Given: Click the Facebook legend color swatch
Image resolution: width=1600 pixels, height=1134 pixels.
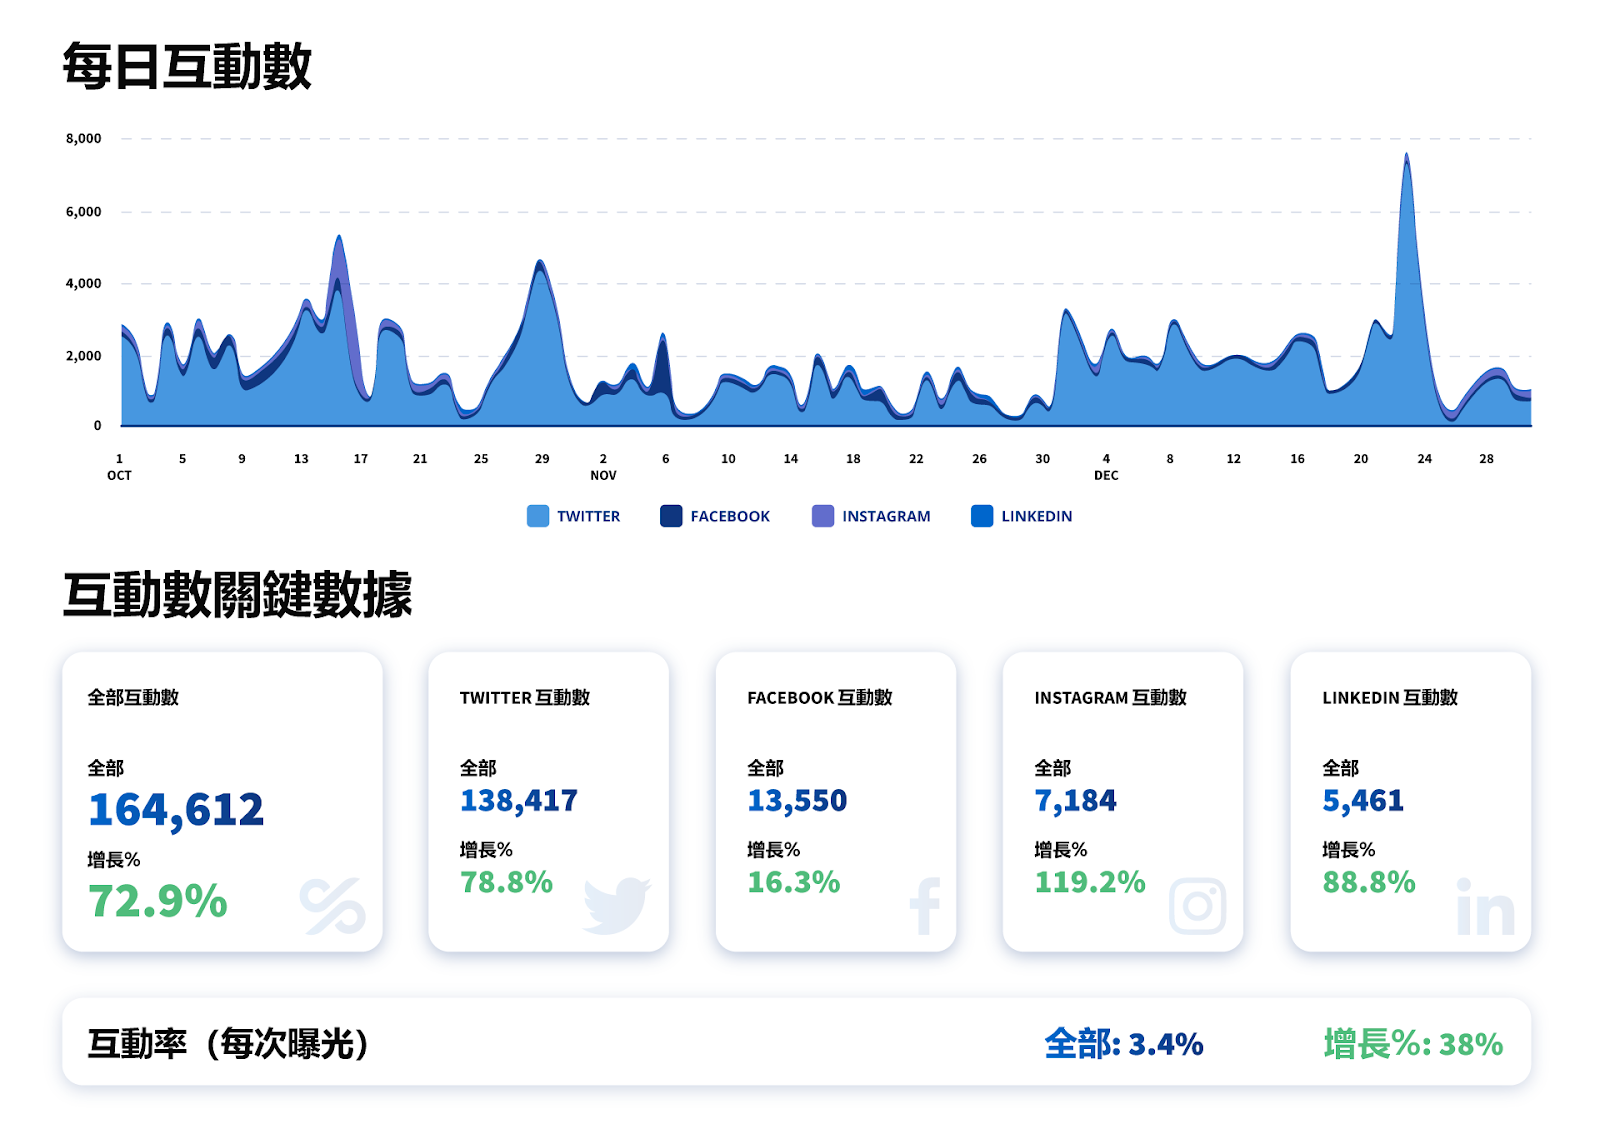Looking at the screenshot, I should click(671, 516).
